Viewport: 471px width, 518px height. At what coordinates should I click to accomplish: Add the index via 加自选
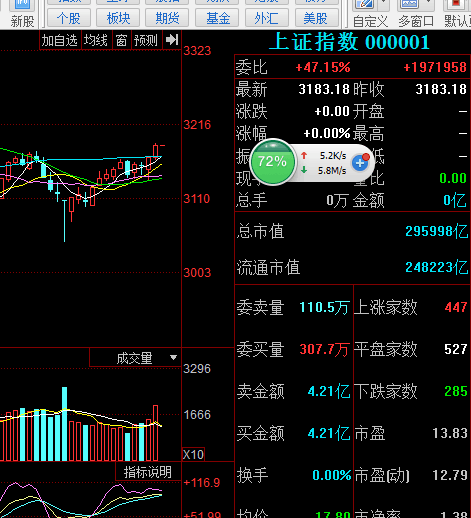point(59,40)
